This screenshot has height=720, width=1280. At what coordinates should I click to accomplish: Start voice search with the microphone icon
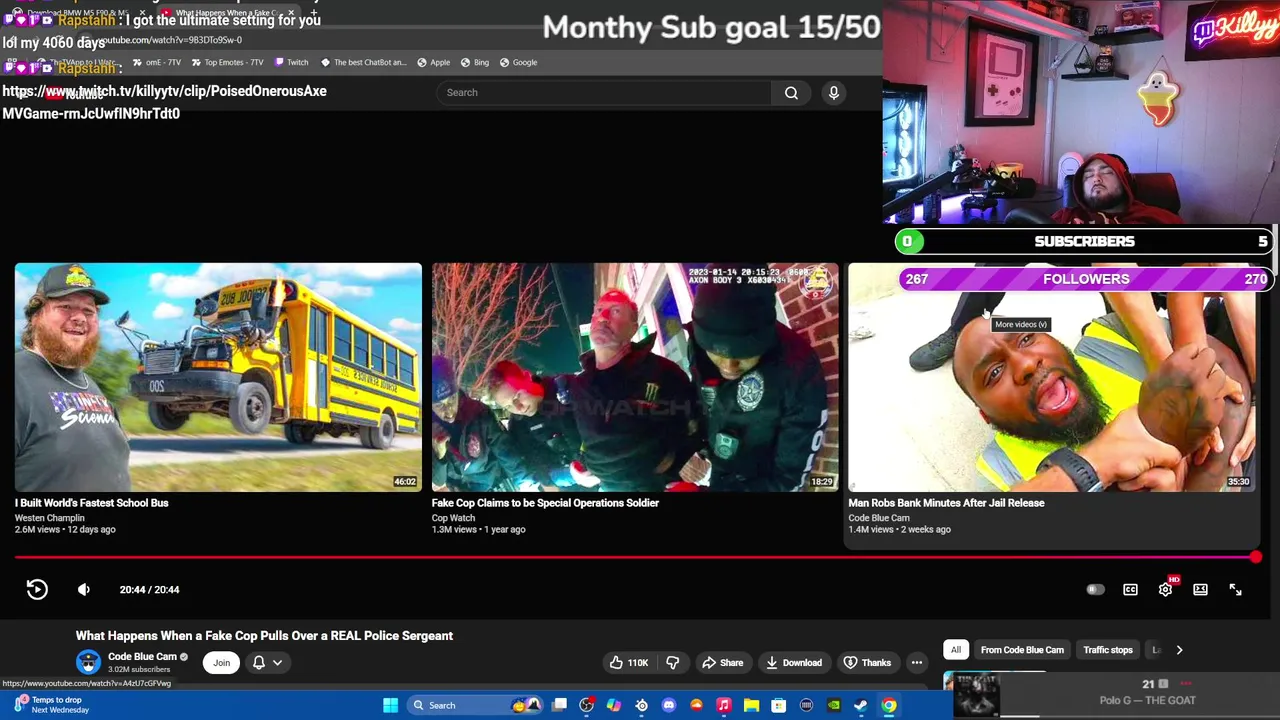click(834, 92)
